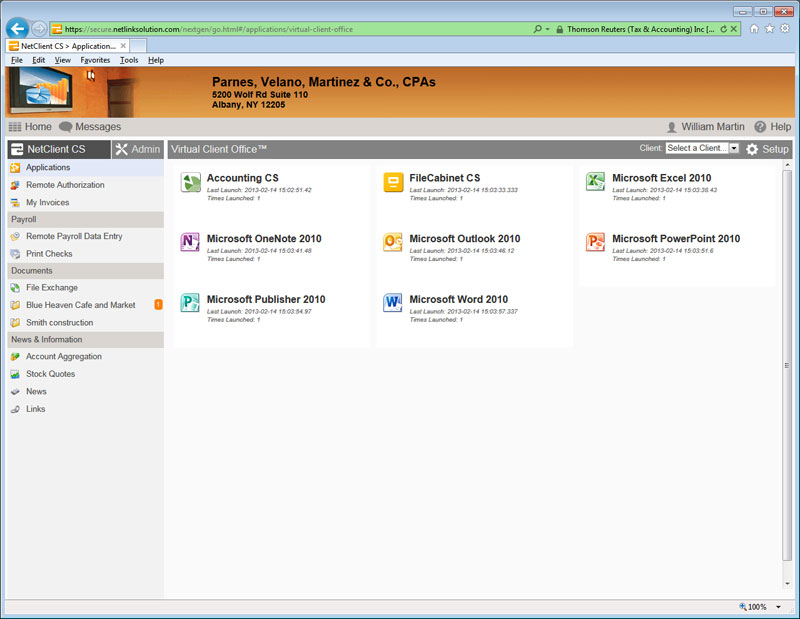
Task: Open Microsoft Word 2010 icon
Action: pyautogui.click(x=393, y=303)
